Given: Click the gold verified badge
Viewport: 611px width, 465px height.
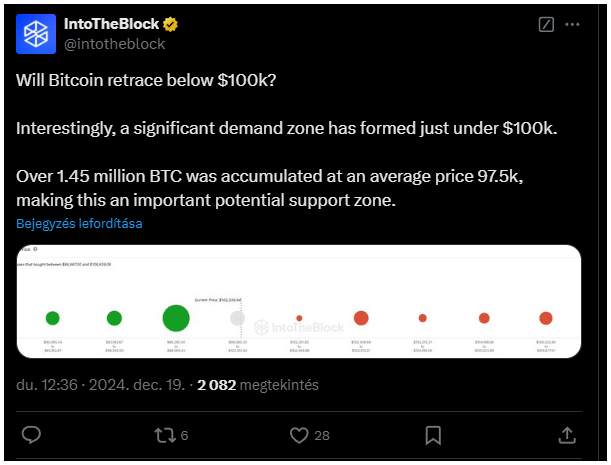Looking at the screenshot, I should [170, 24].
